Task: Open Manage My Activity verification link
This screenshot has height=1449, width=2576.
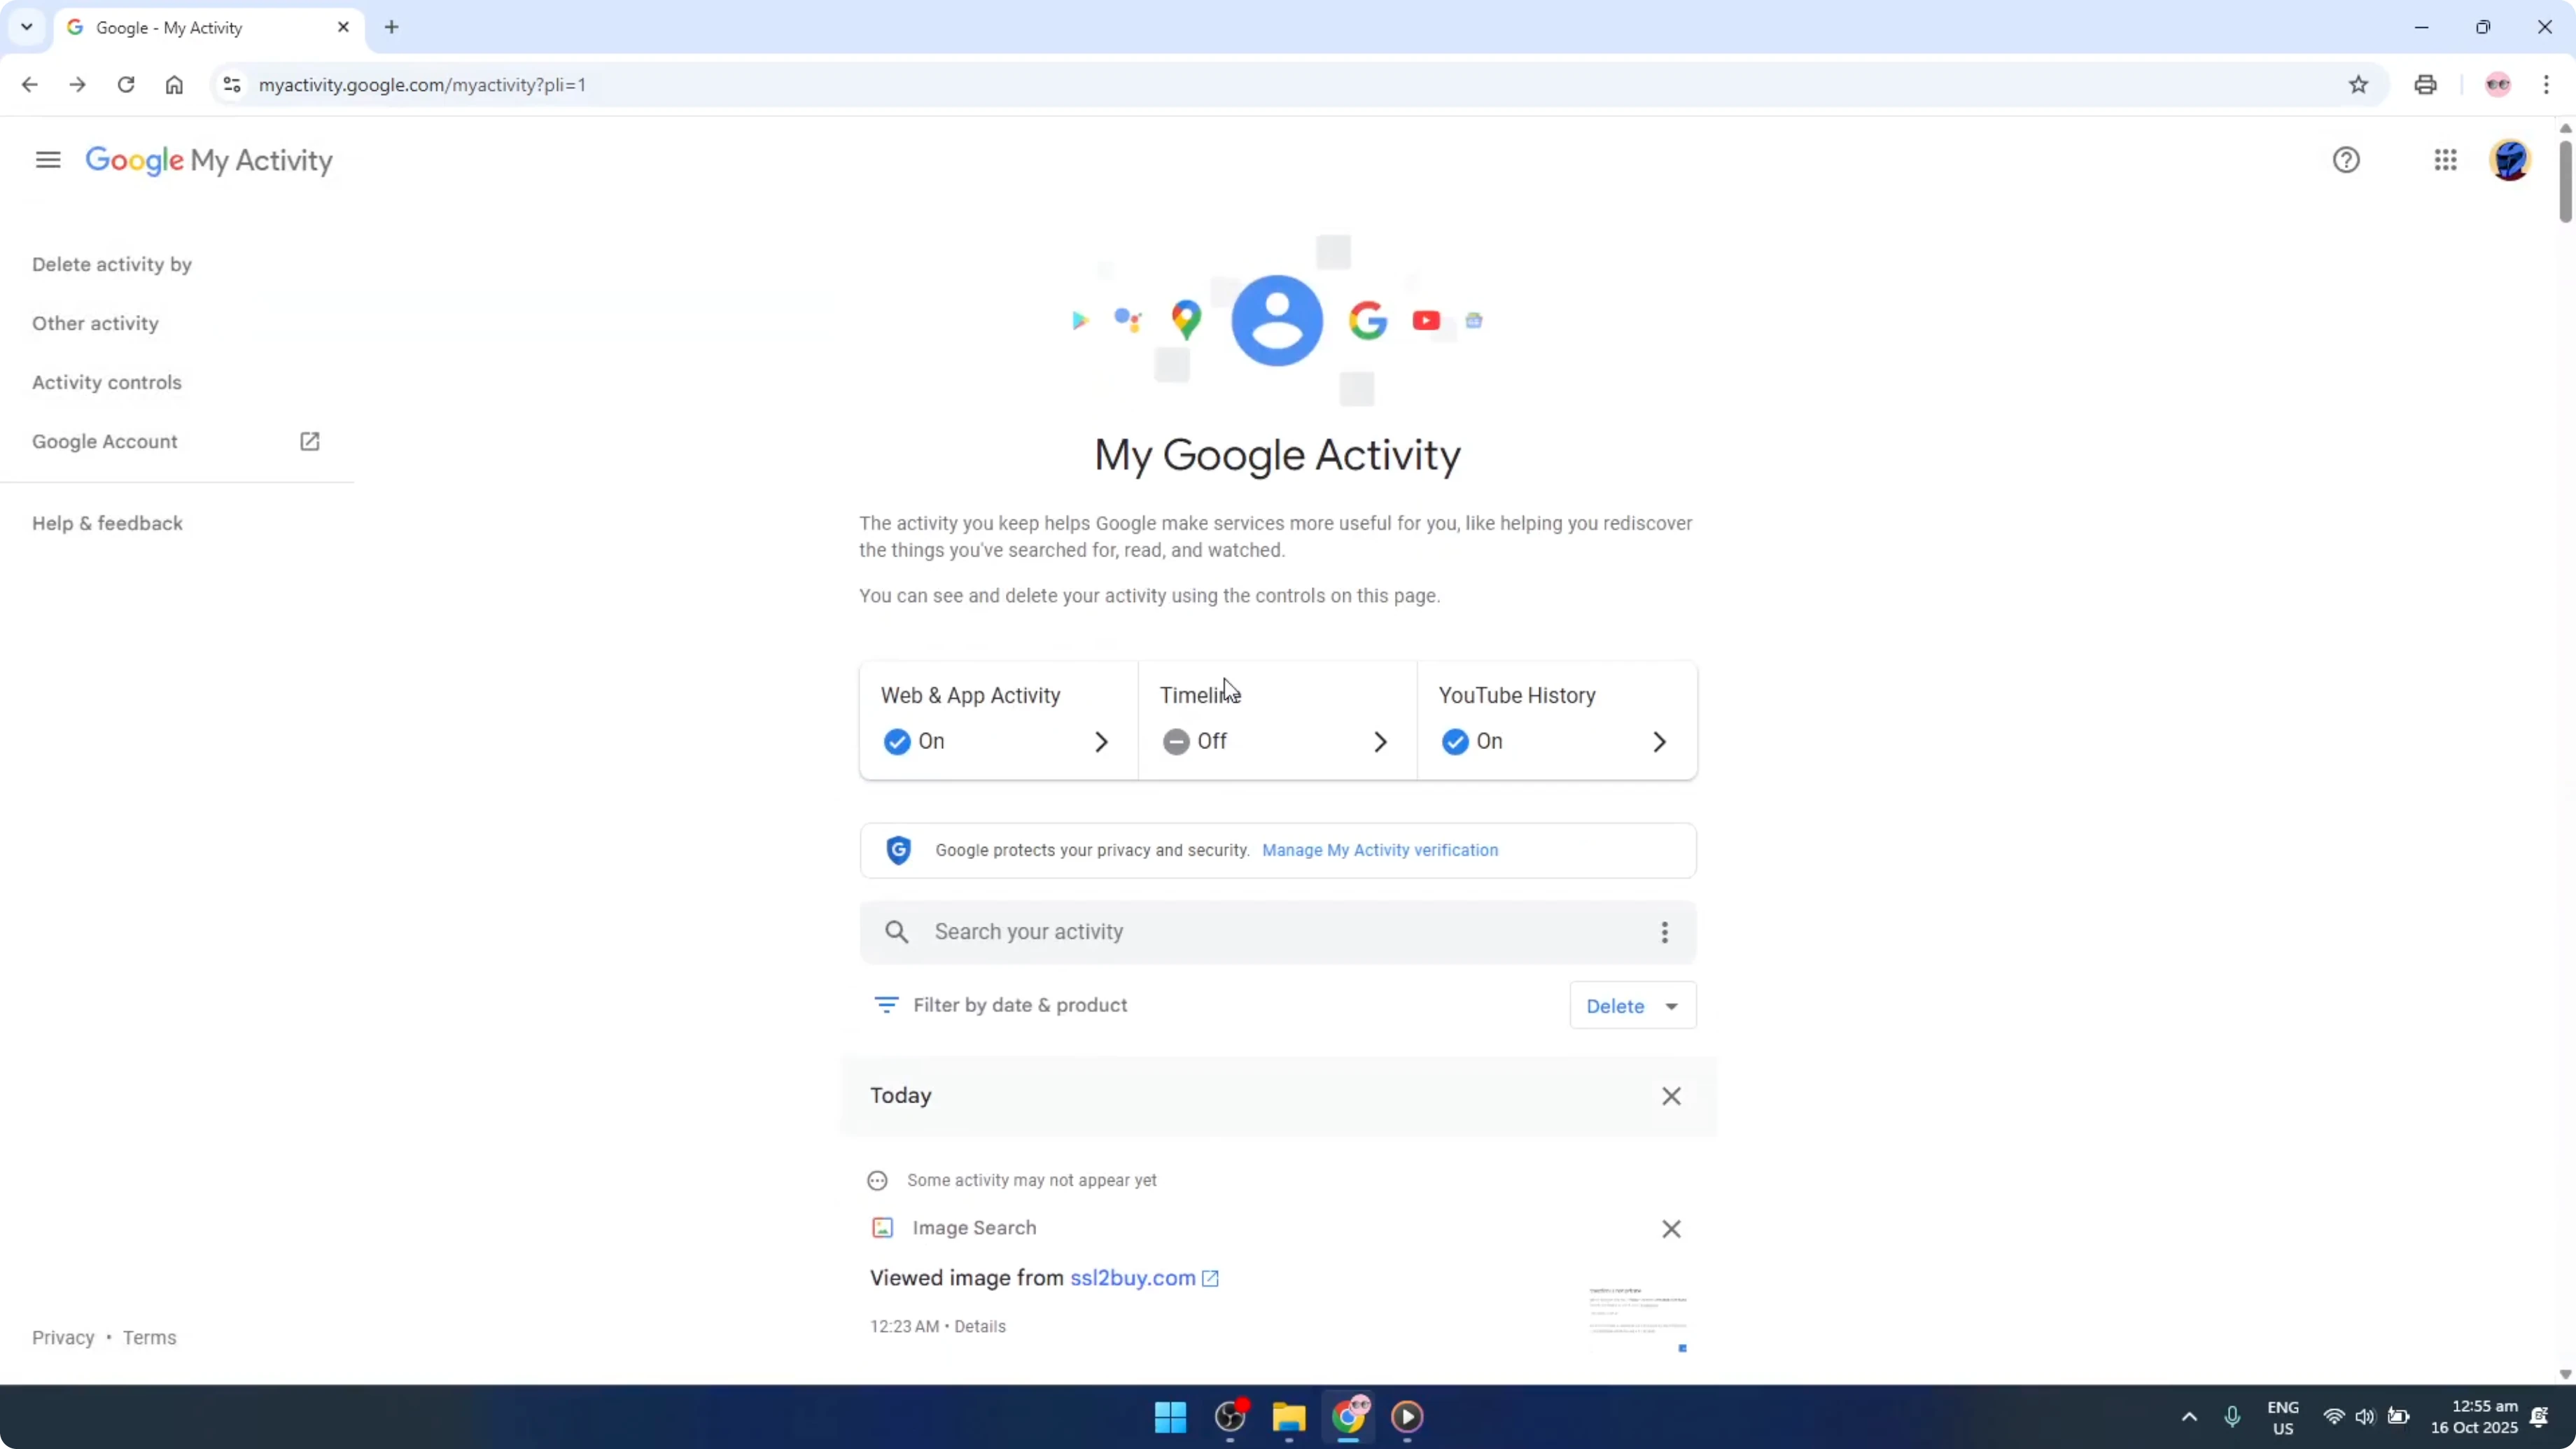Action: 1380,850
